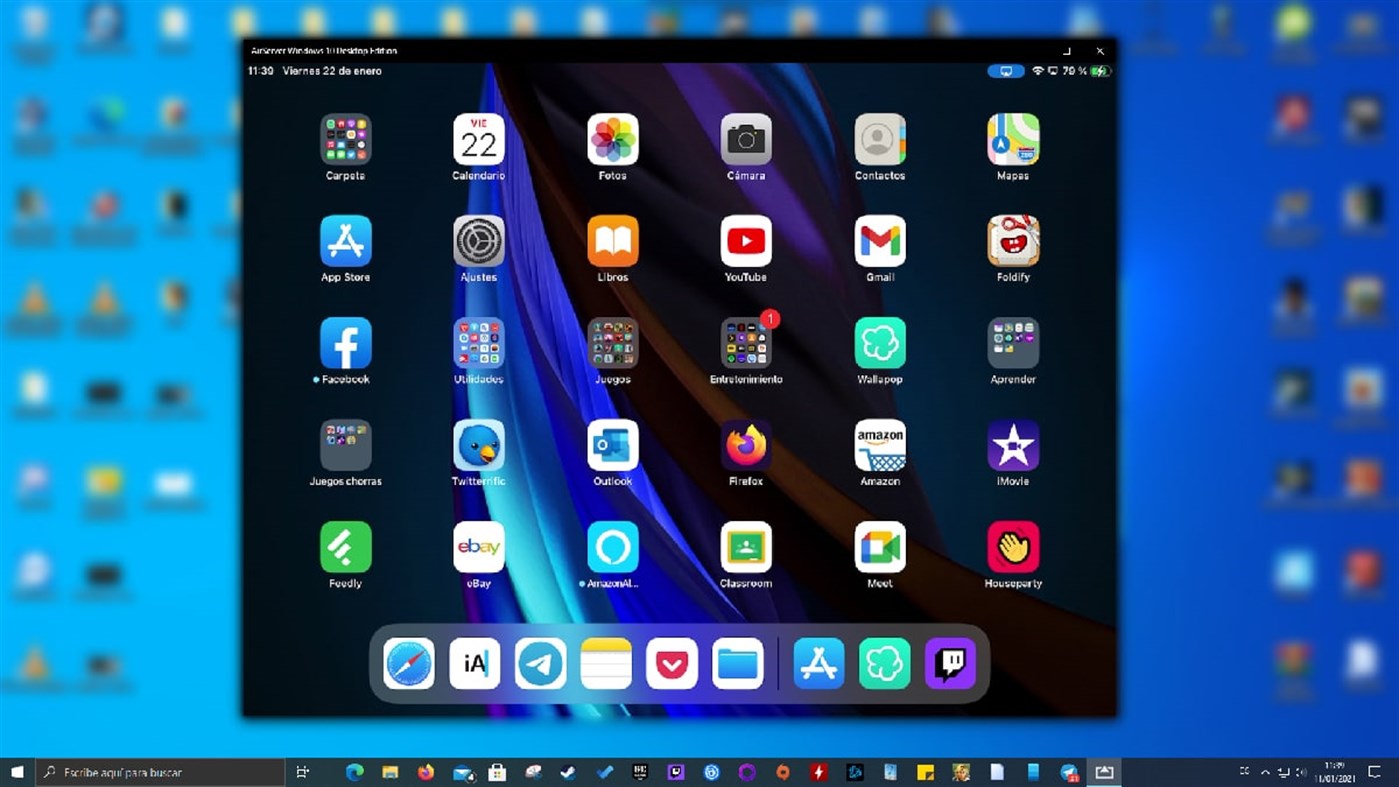Screen dimensions: 1399x787
Task: Open the Juegos app folder
Action: [x=612, y=342]
